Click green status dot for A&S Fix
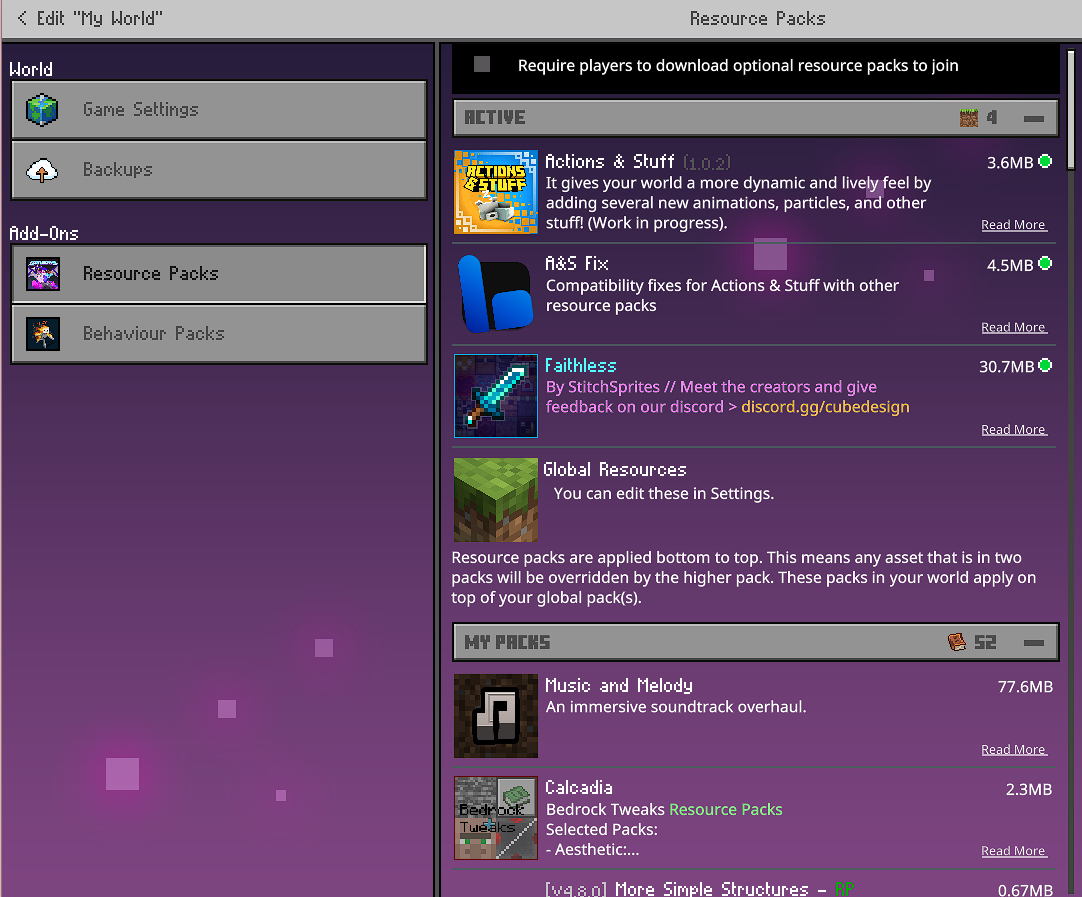Image resolution: width=1082 pixels, height=897 pixels. coord(1045,264)
